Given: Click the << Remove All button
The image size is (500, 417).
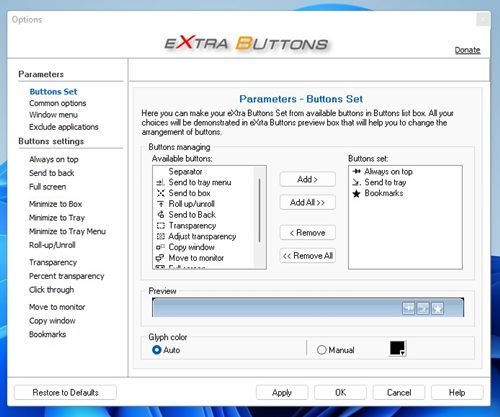Looking at the screenshot, I should pyautogui.click(x=307, y=256).
